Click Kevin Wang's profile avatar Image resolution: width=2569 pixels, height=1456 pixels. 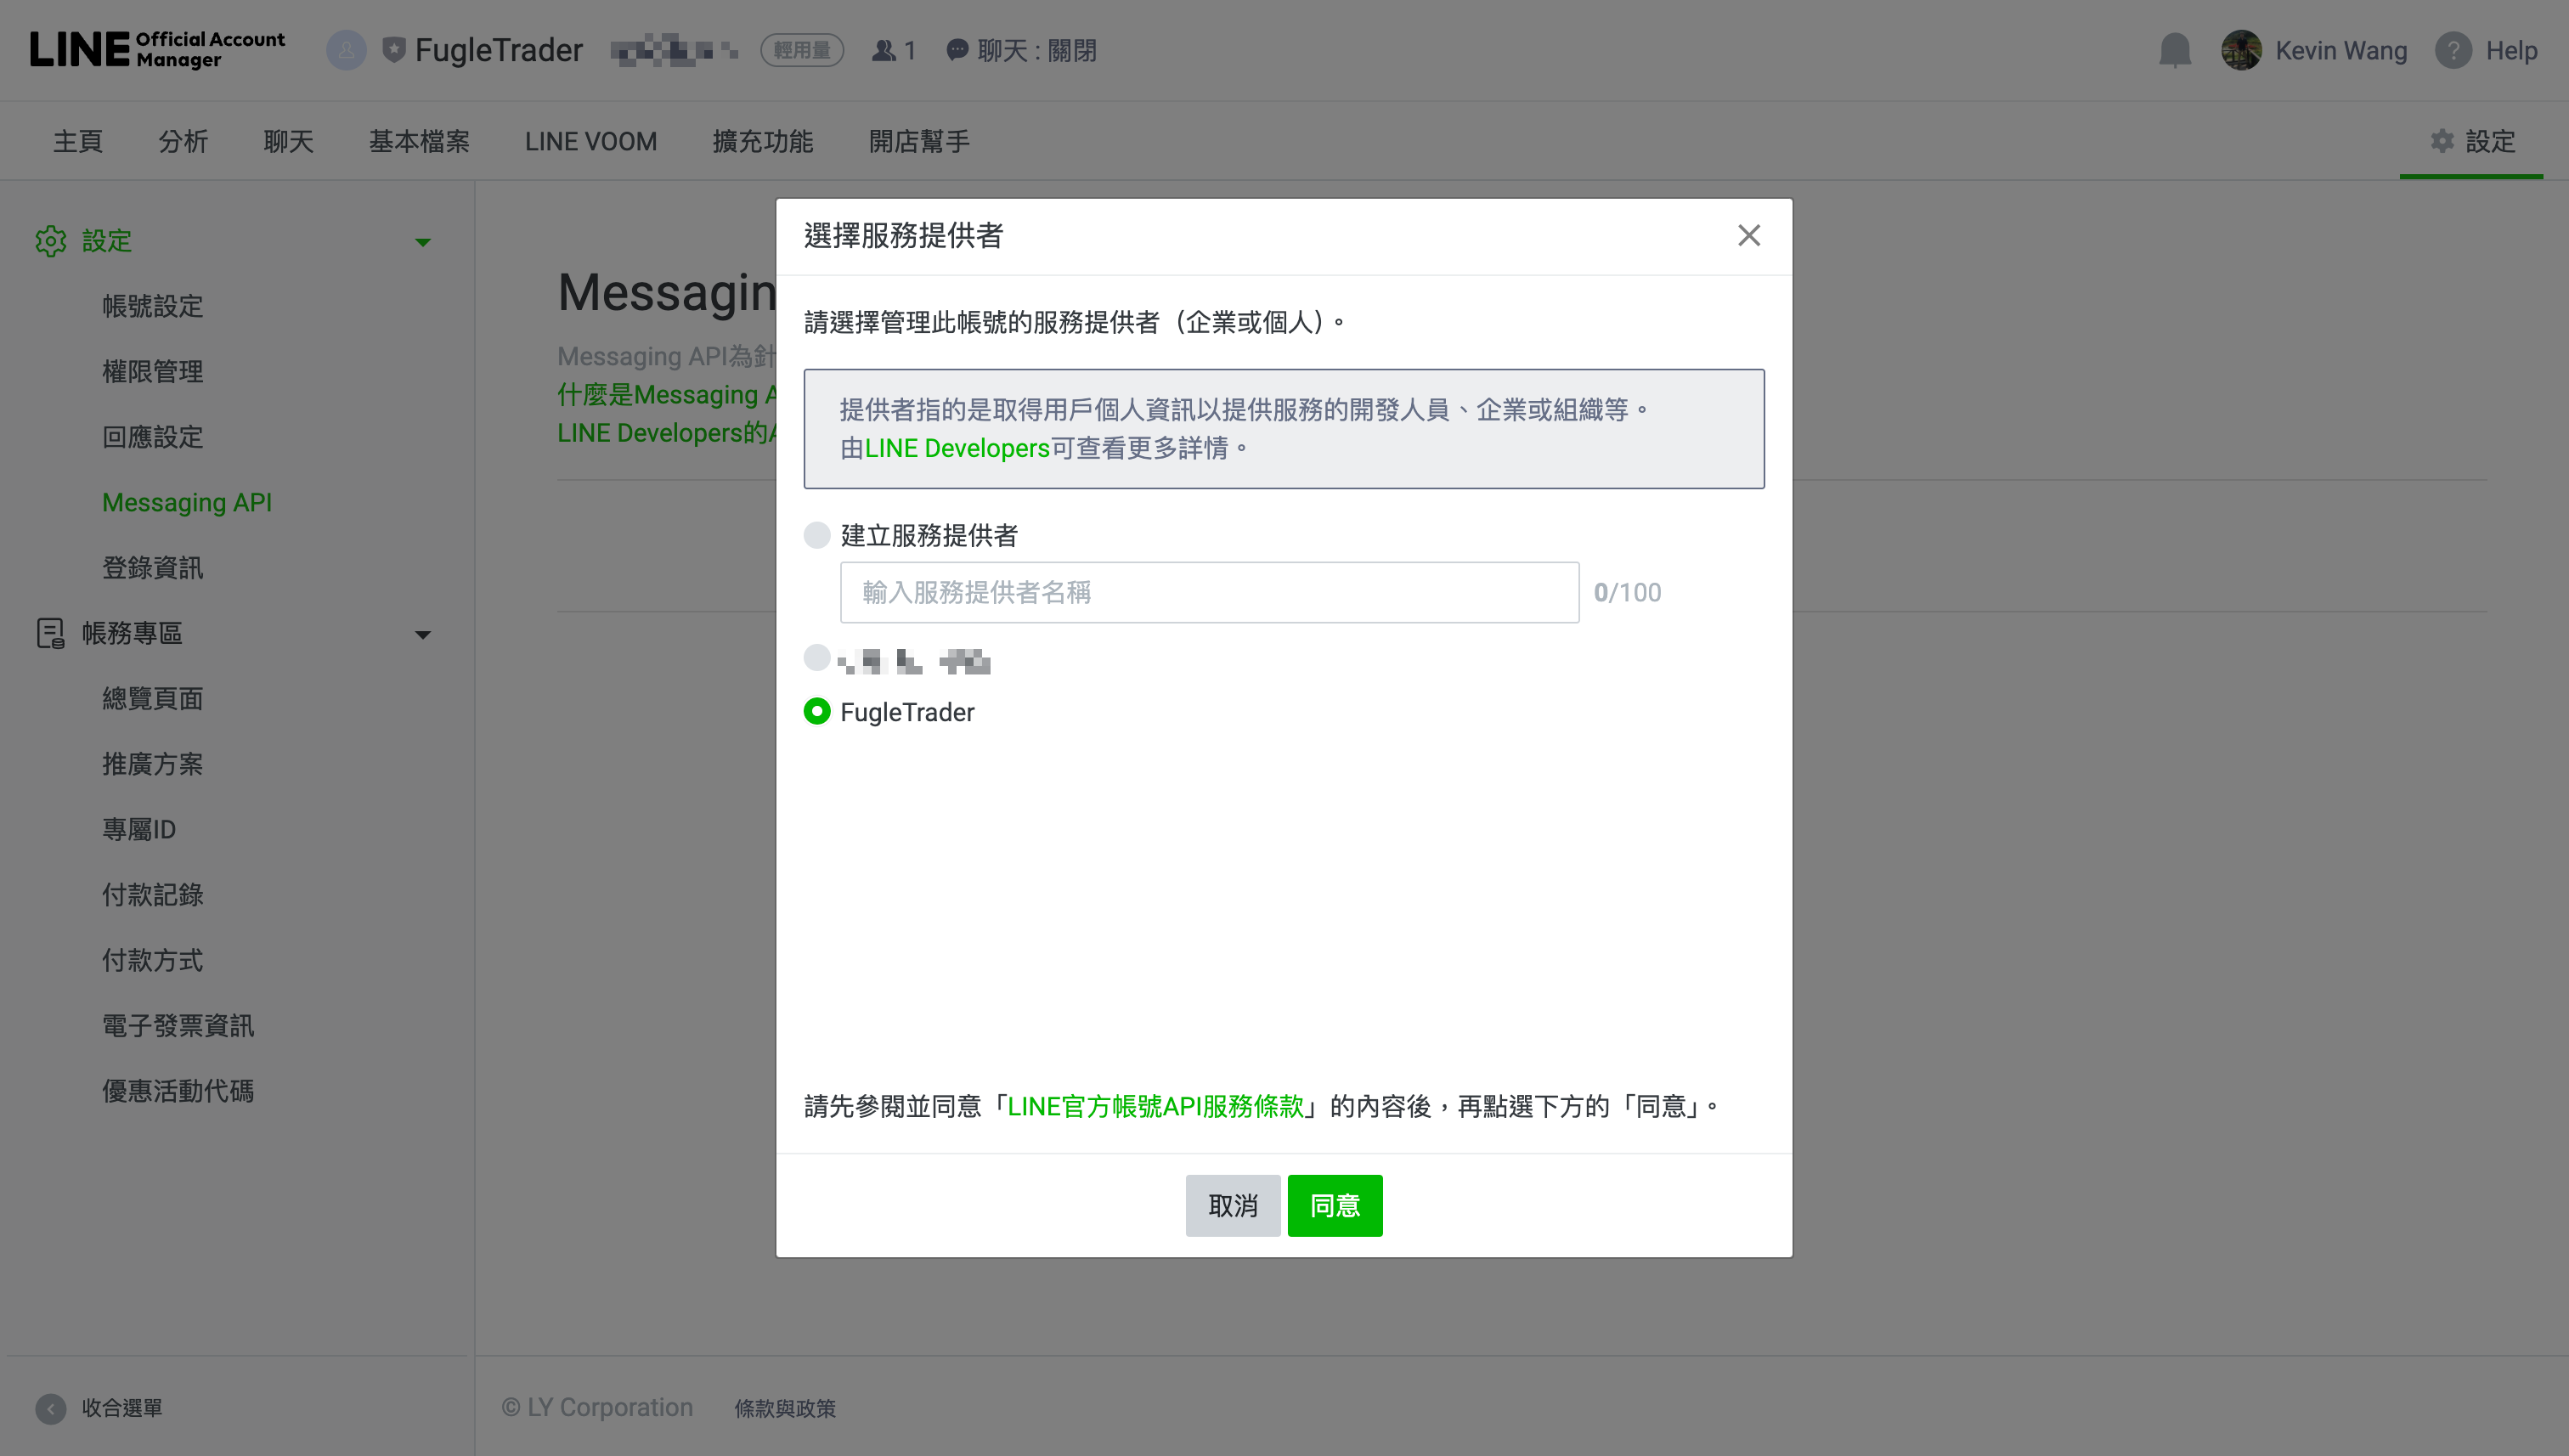pos(2241,50)
